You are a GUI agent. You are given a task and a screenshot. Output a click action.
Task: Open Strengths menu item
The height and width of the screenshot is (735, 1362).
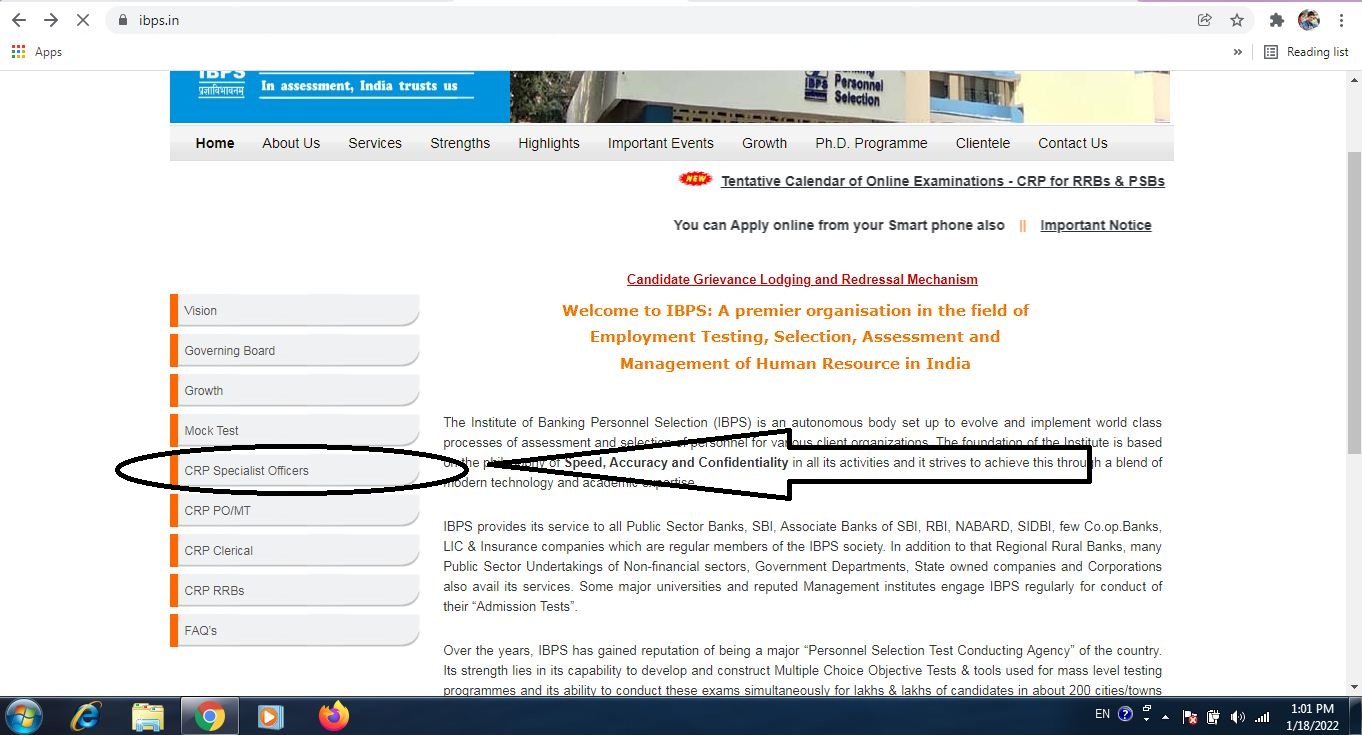[460, 143]
